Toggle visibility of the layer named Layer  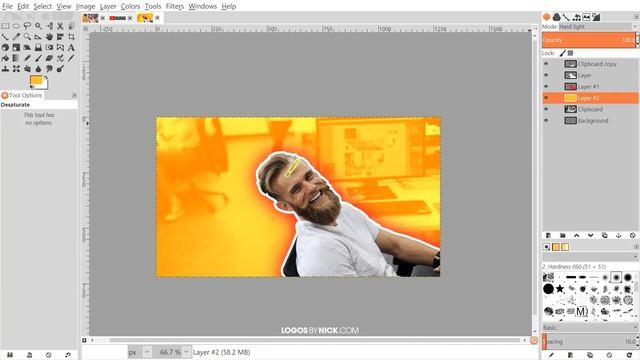546,75
